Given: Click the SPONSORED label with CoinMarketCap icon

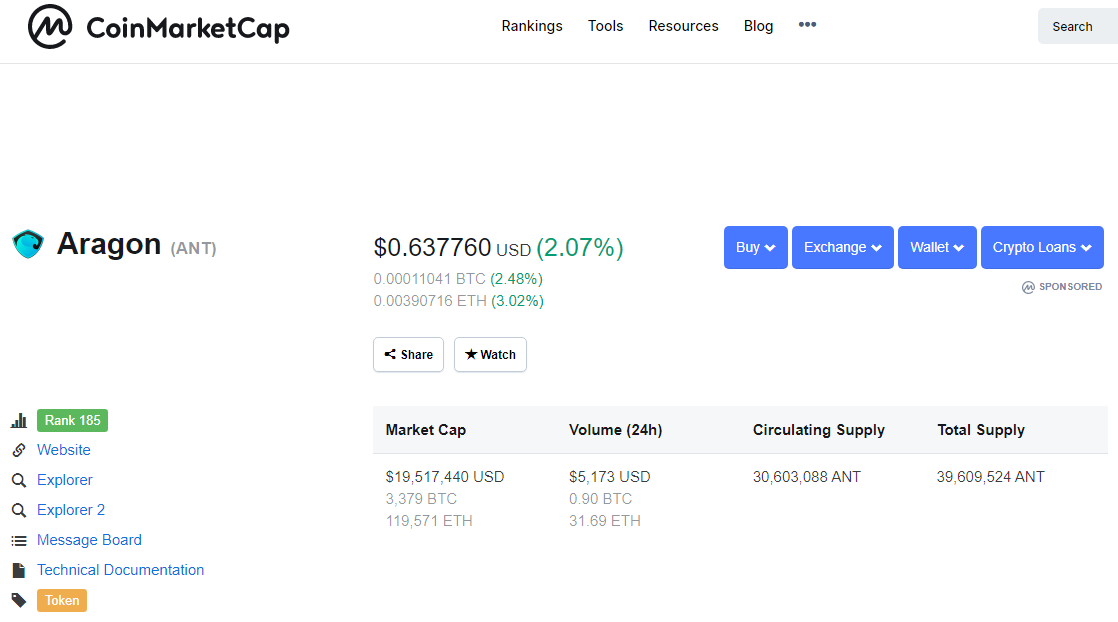Looking at the screenshot, I should 1062,287.
